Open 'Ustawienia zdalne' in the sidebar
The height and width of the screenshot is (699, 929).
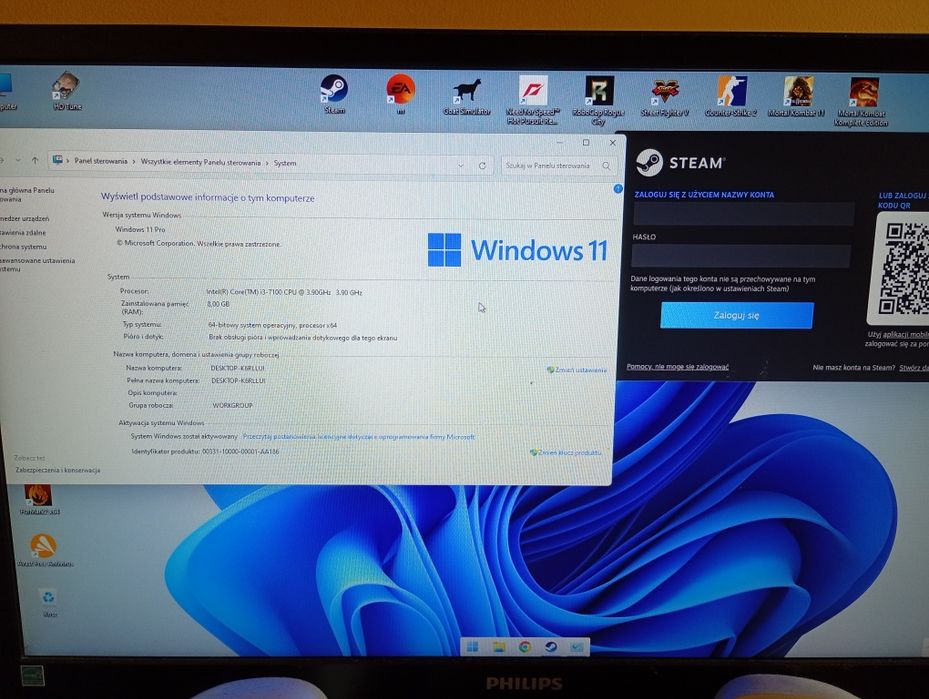click(23, 233)
